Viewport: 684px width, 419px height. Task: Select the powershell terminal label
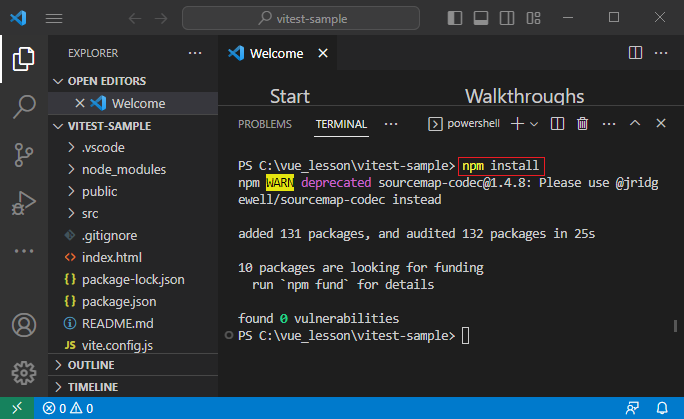pyautogui.click(x=464, y=124)
